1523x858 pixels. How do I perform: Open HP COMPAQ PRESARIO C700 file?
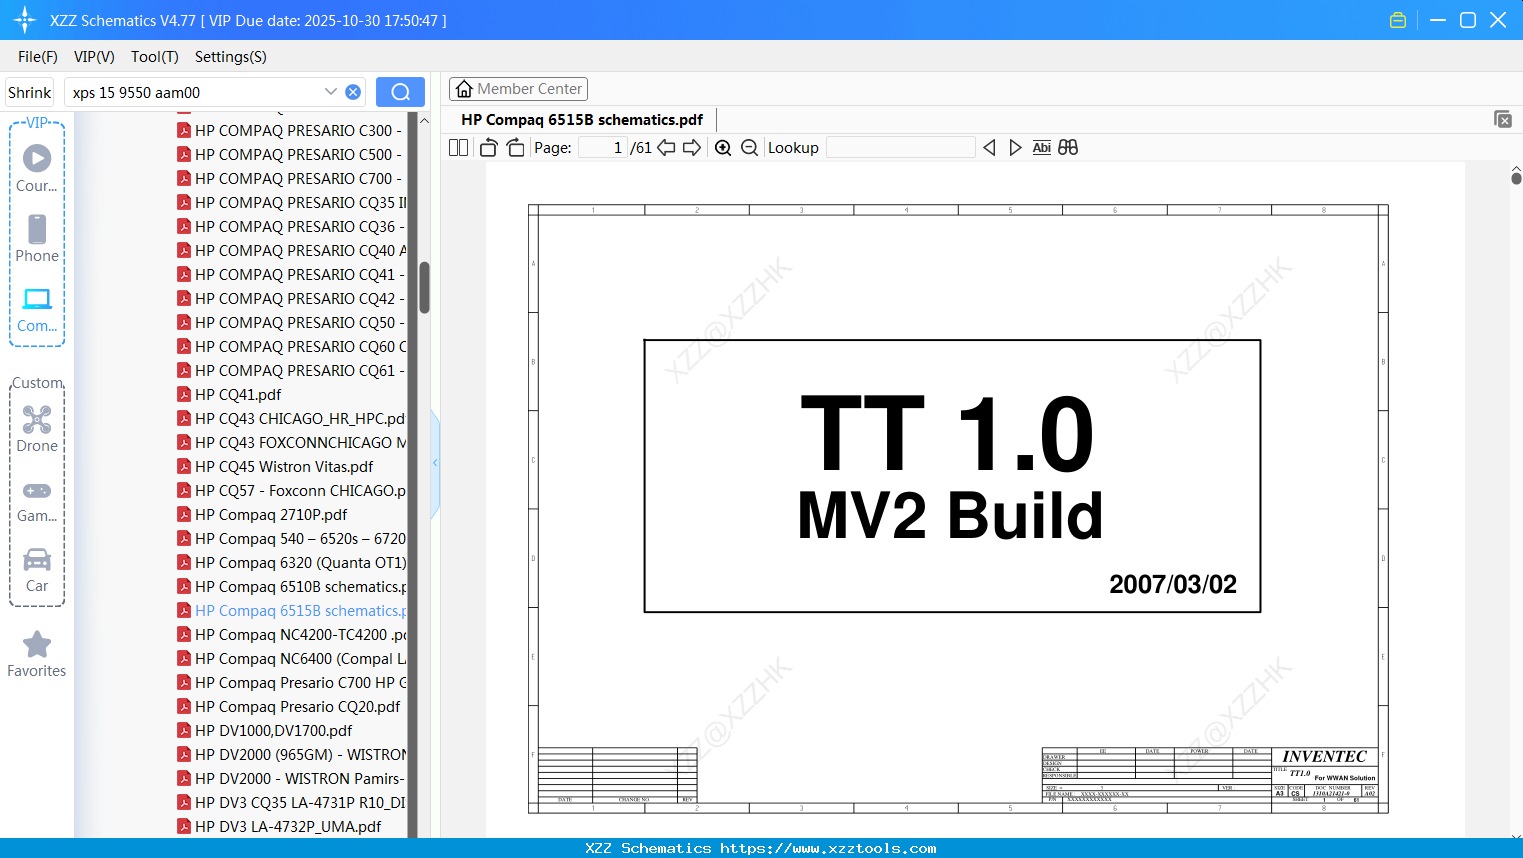(291, 178)
